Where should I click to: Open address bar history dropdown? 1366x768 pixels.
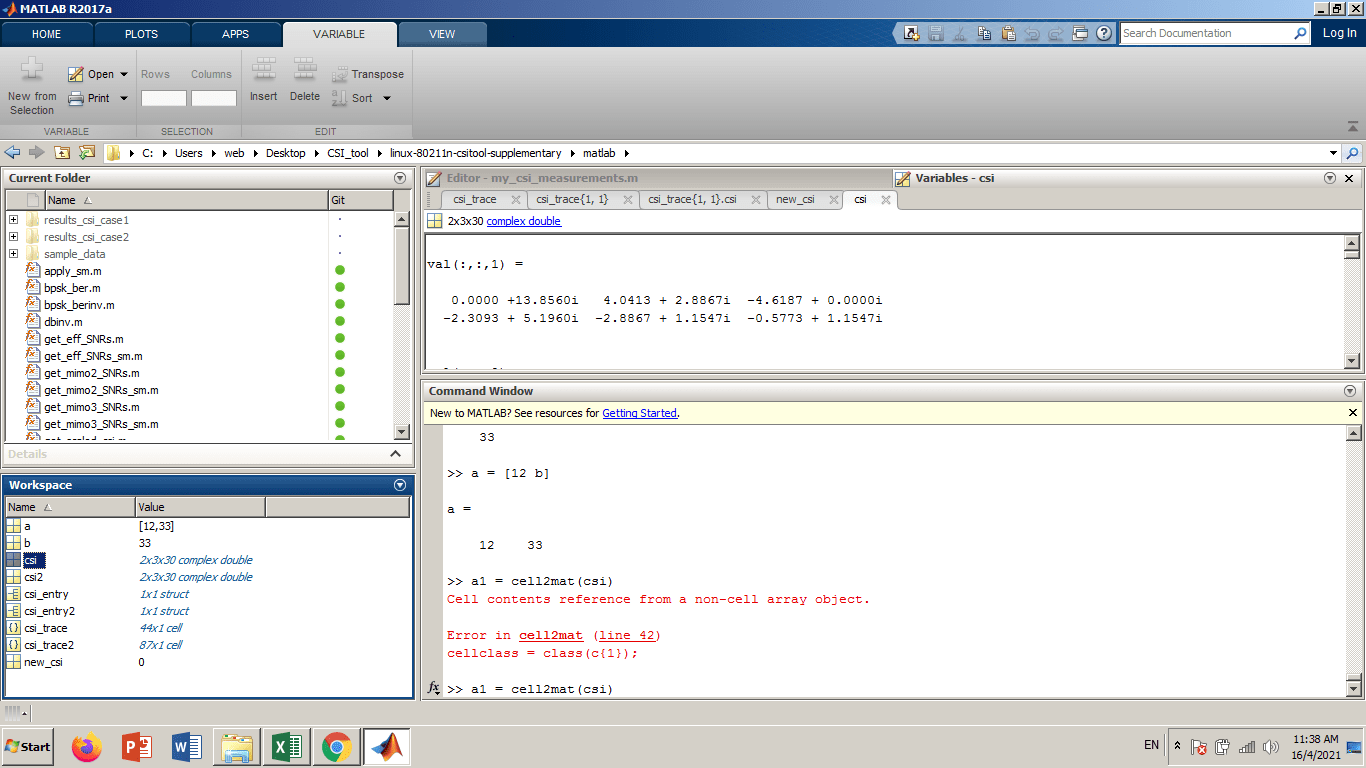1333,153
